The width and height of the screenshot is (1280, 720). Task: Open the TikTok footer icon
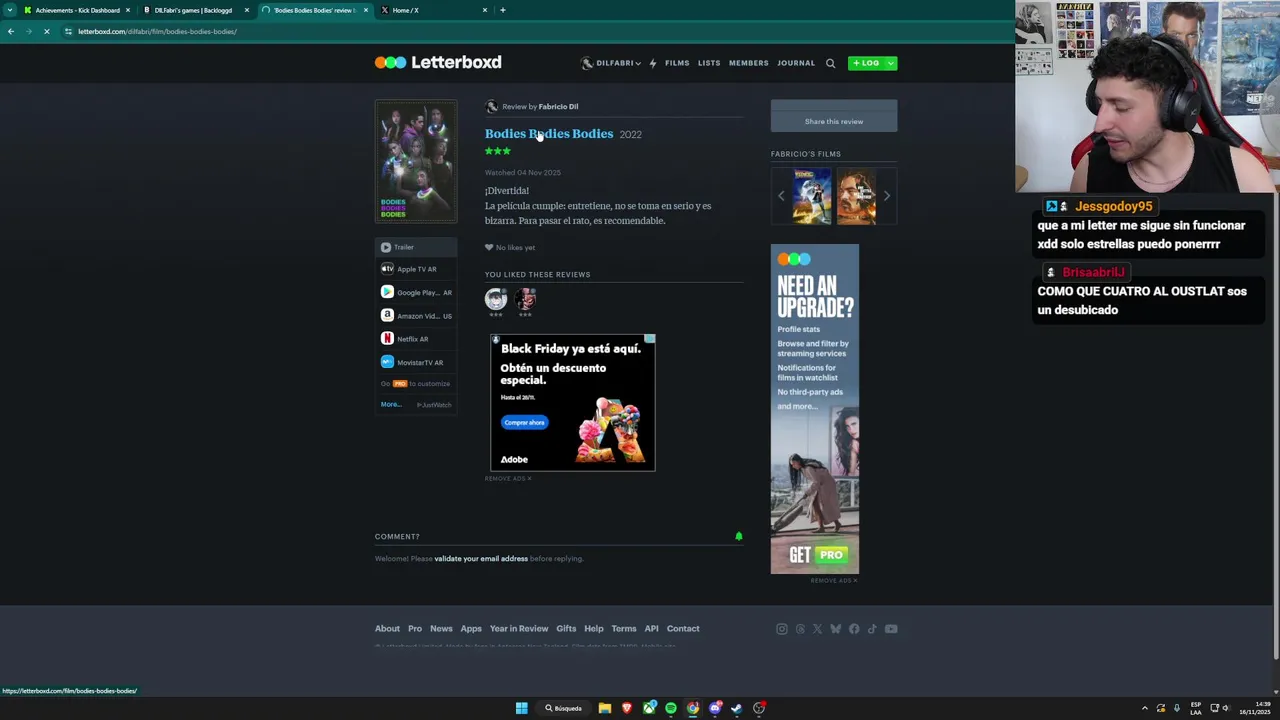coord(872,629)
